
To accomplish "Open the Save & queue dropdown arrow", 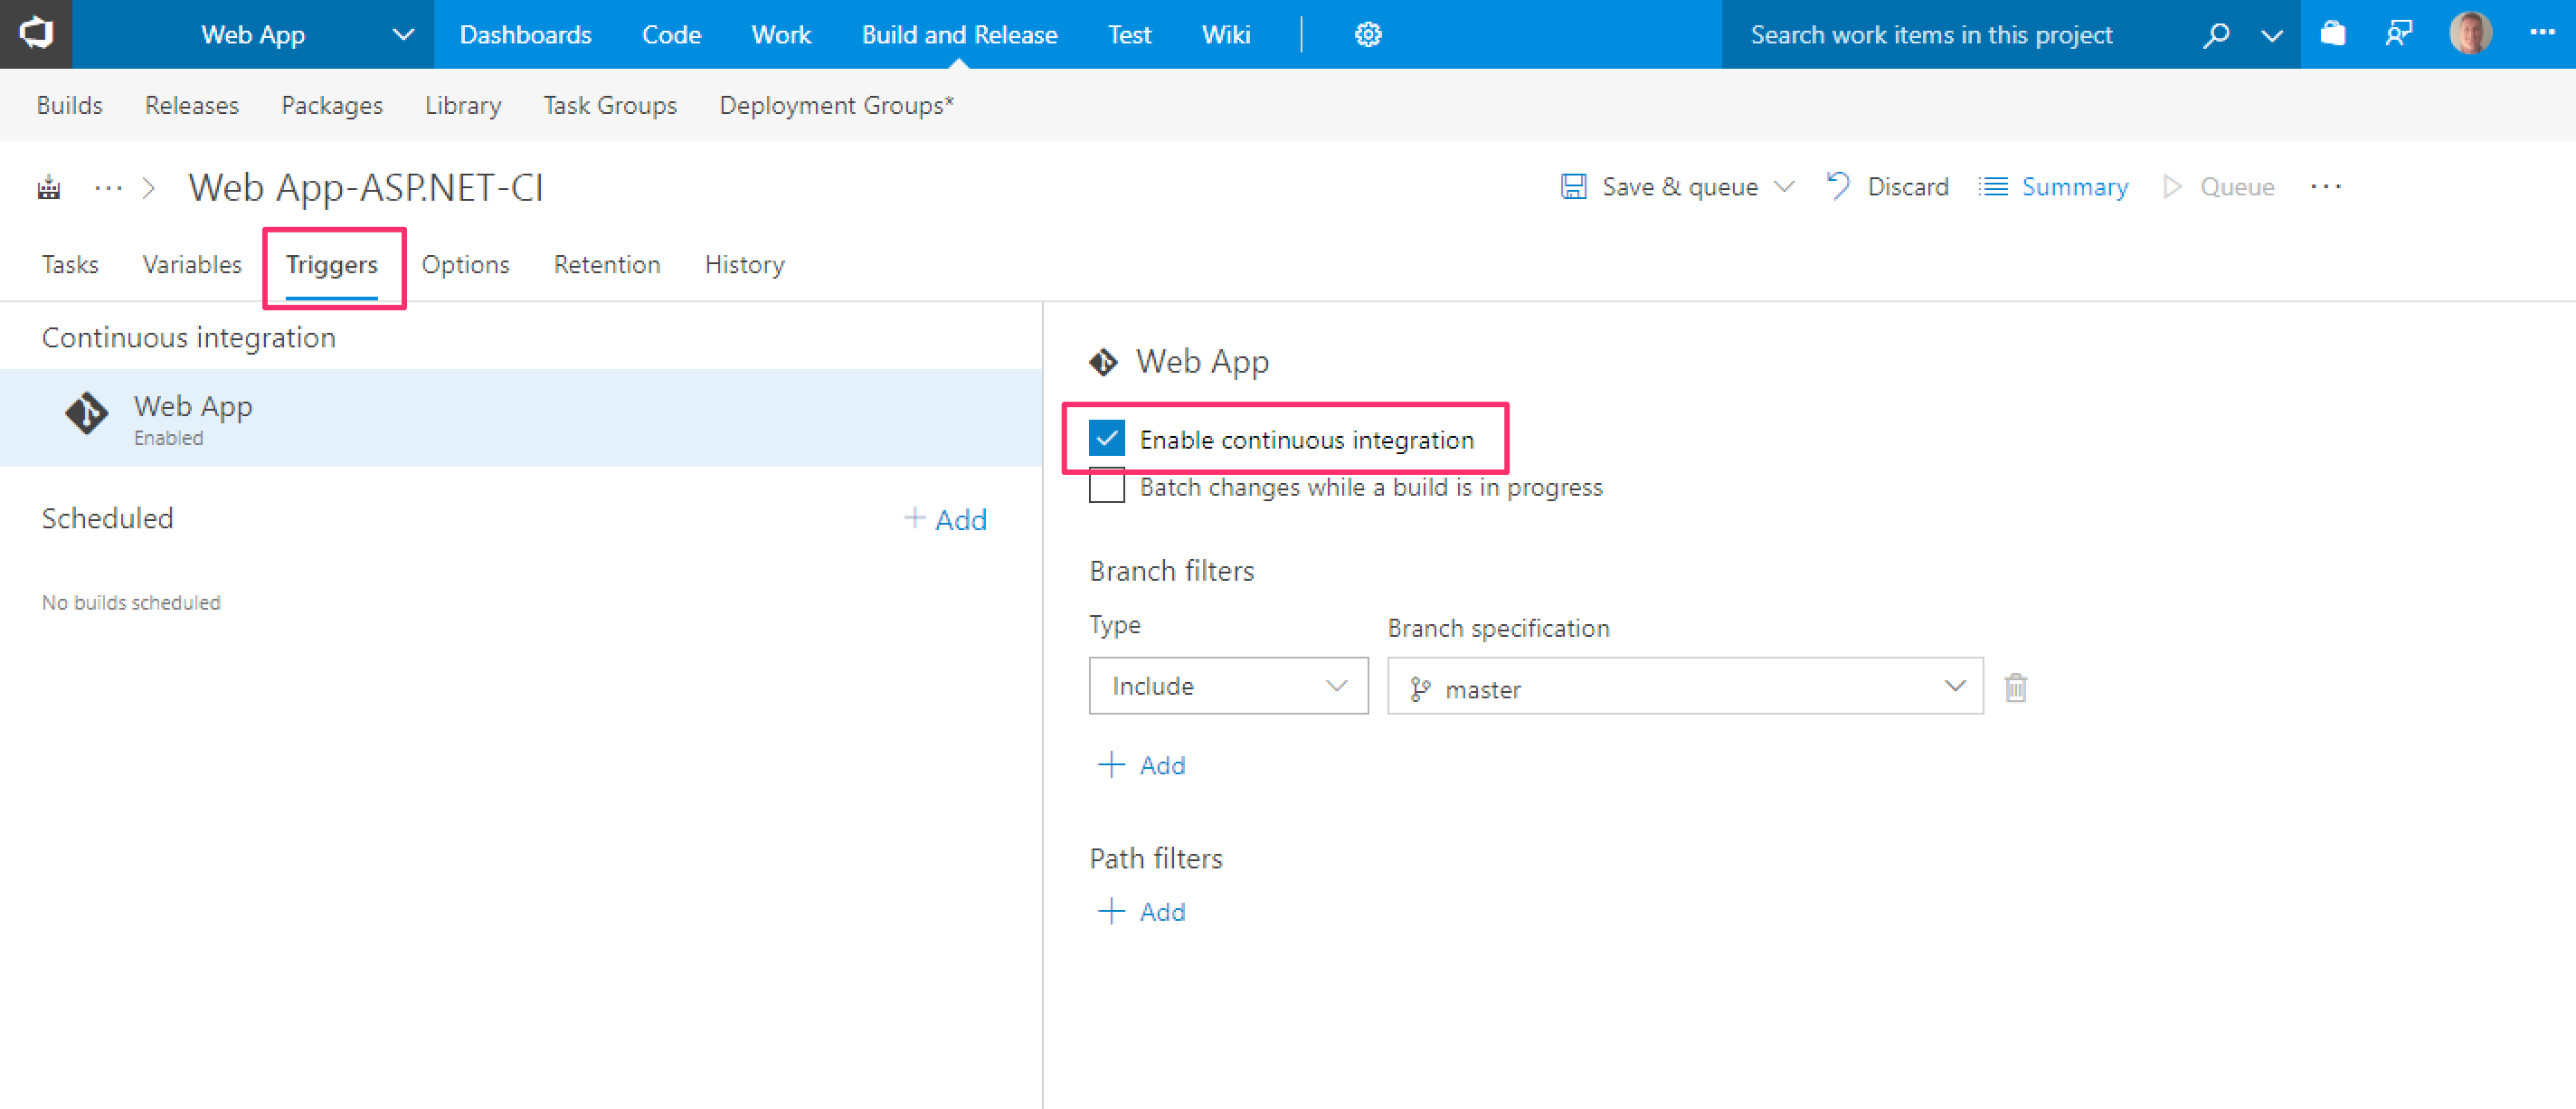I will pos(1784,187).
